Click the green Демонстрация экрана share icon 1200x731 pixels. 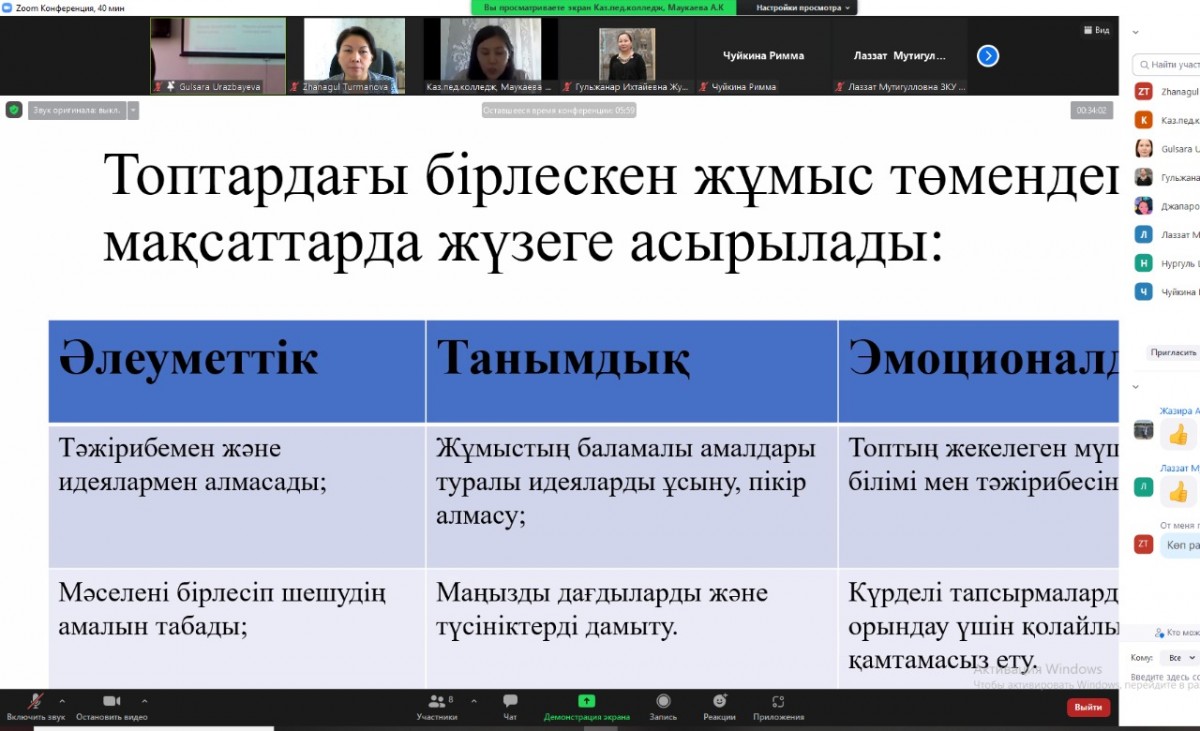[587, 702]
